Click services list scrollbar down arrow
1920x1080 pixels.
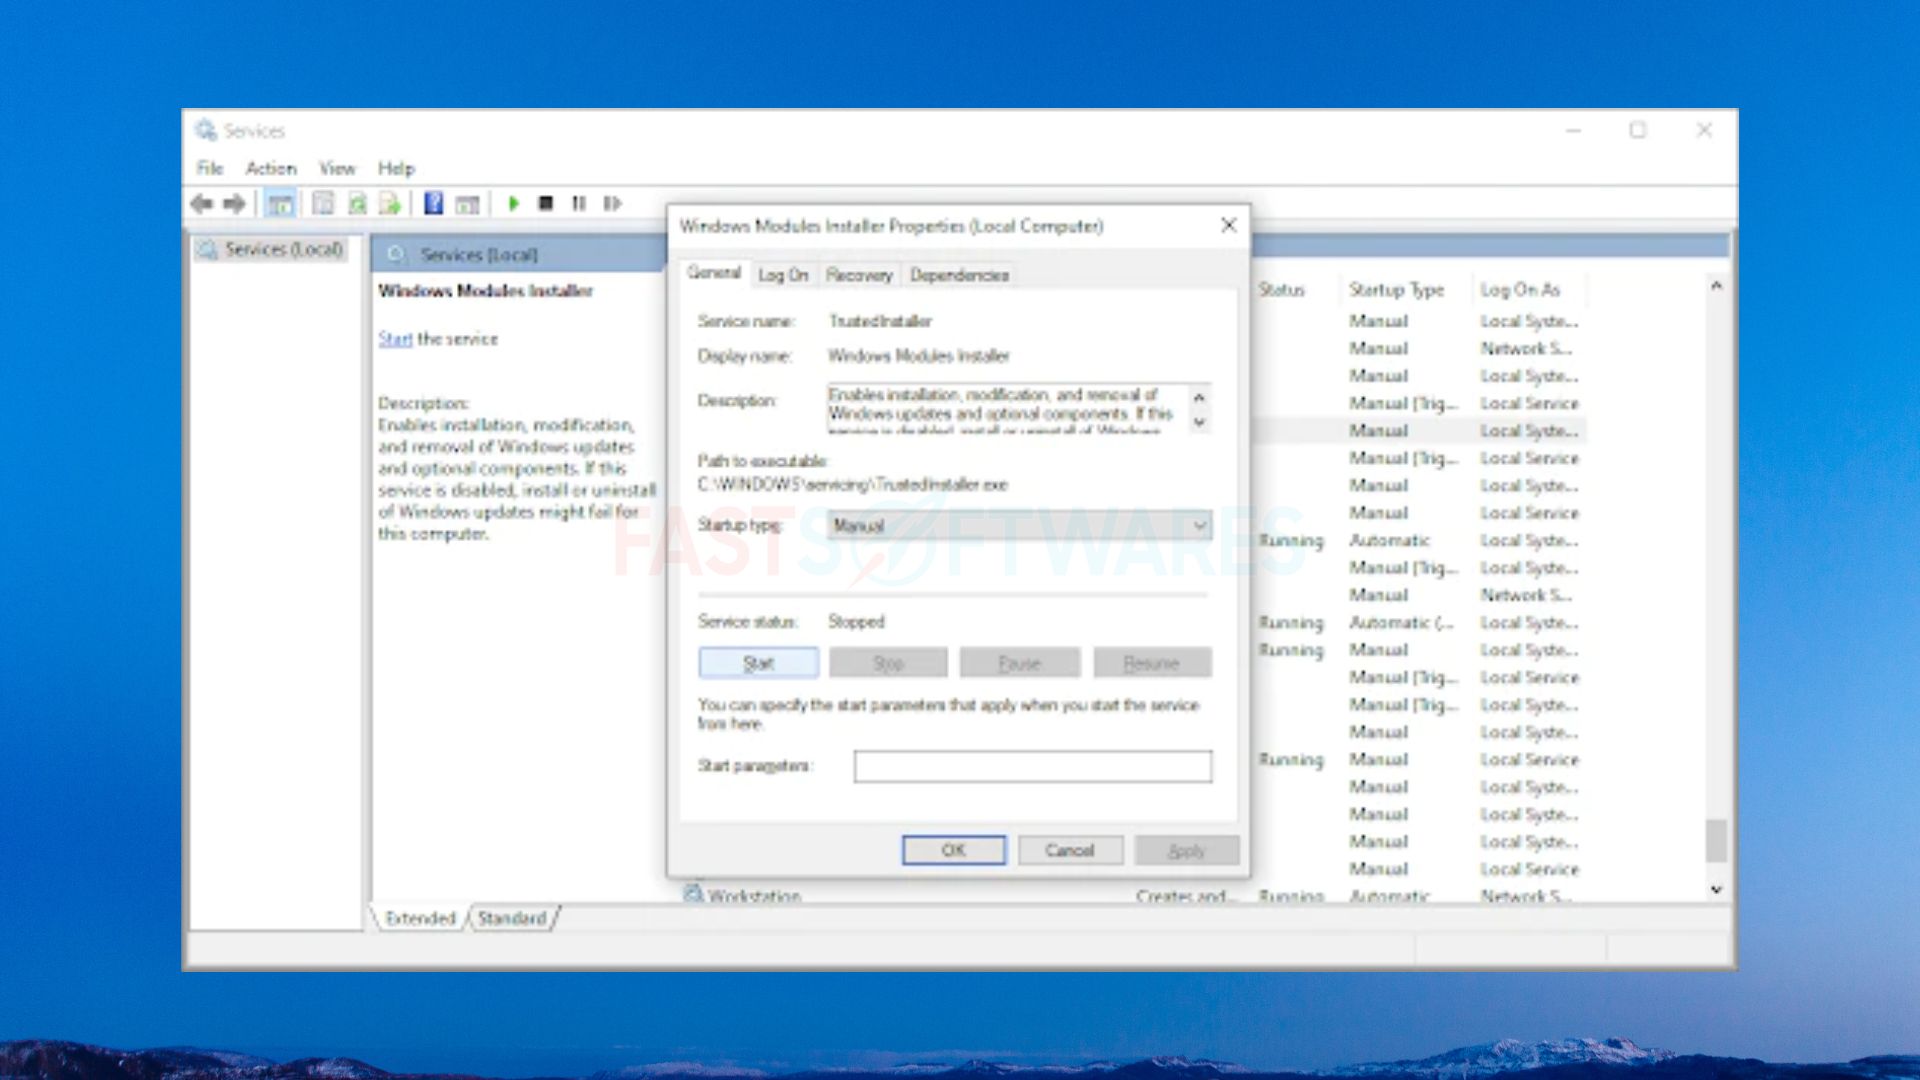pos(1716,889)
